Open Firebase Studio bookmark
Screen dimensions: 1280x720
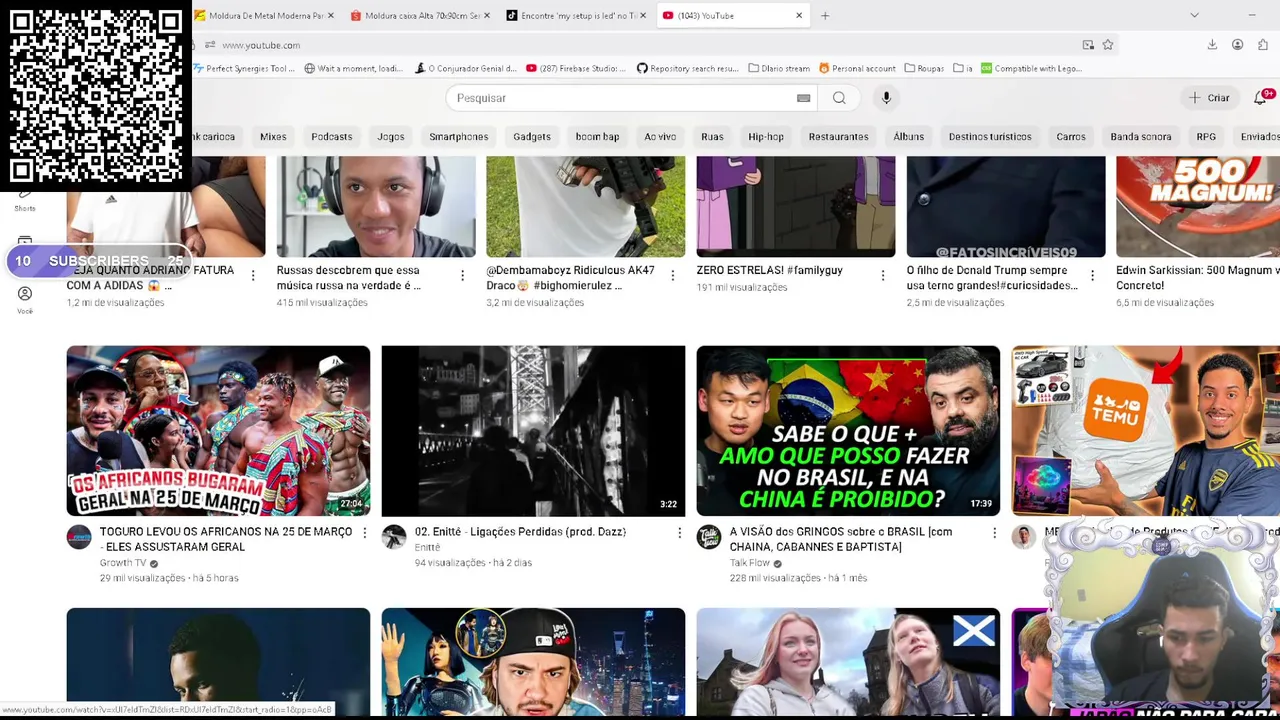[576, 69]
